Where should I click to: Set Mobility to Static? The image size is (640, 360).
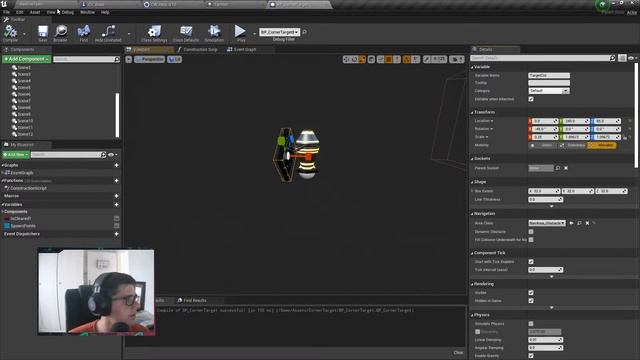(543, 145)
